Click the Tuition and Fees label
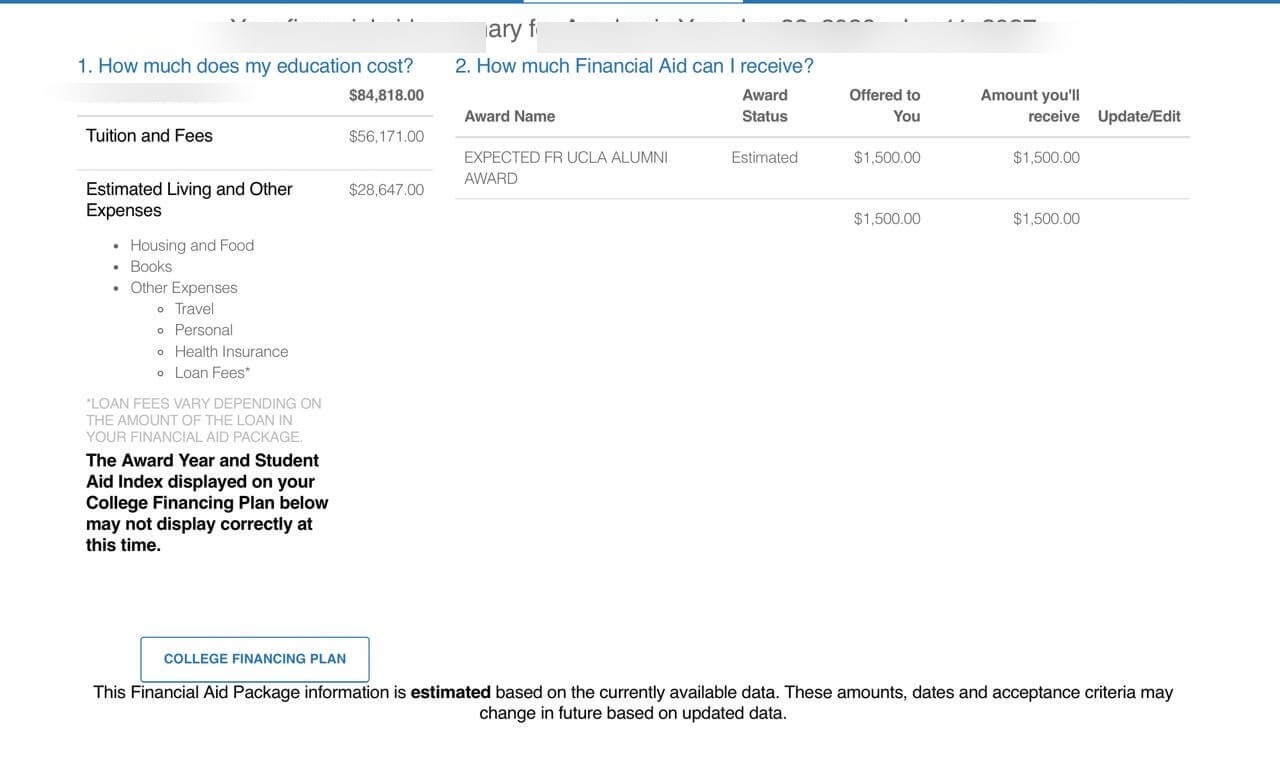 coord(149,136)
